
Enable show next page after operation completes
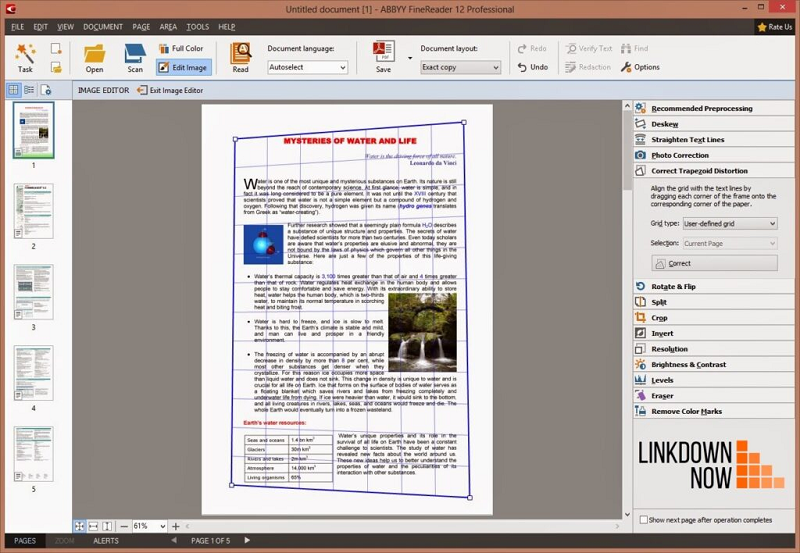pyautogui.click(x=643, y=520)
